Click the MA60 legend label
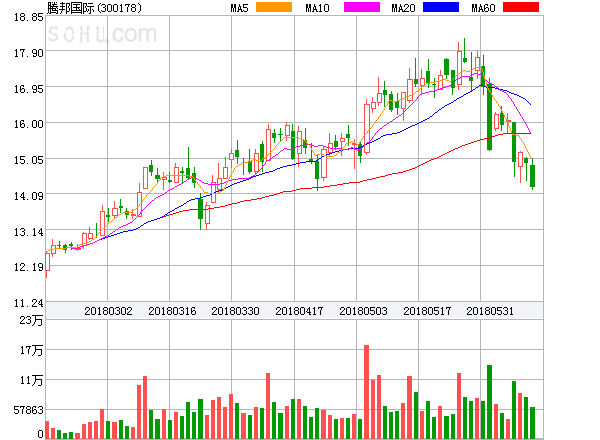 483,8
